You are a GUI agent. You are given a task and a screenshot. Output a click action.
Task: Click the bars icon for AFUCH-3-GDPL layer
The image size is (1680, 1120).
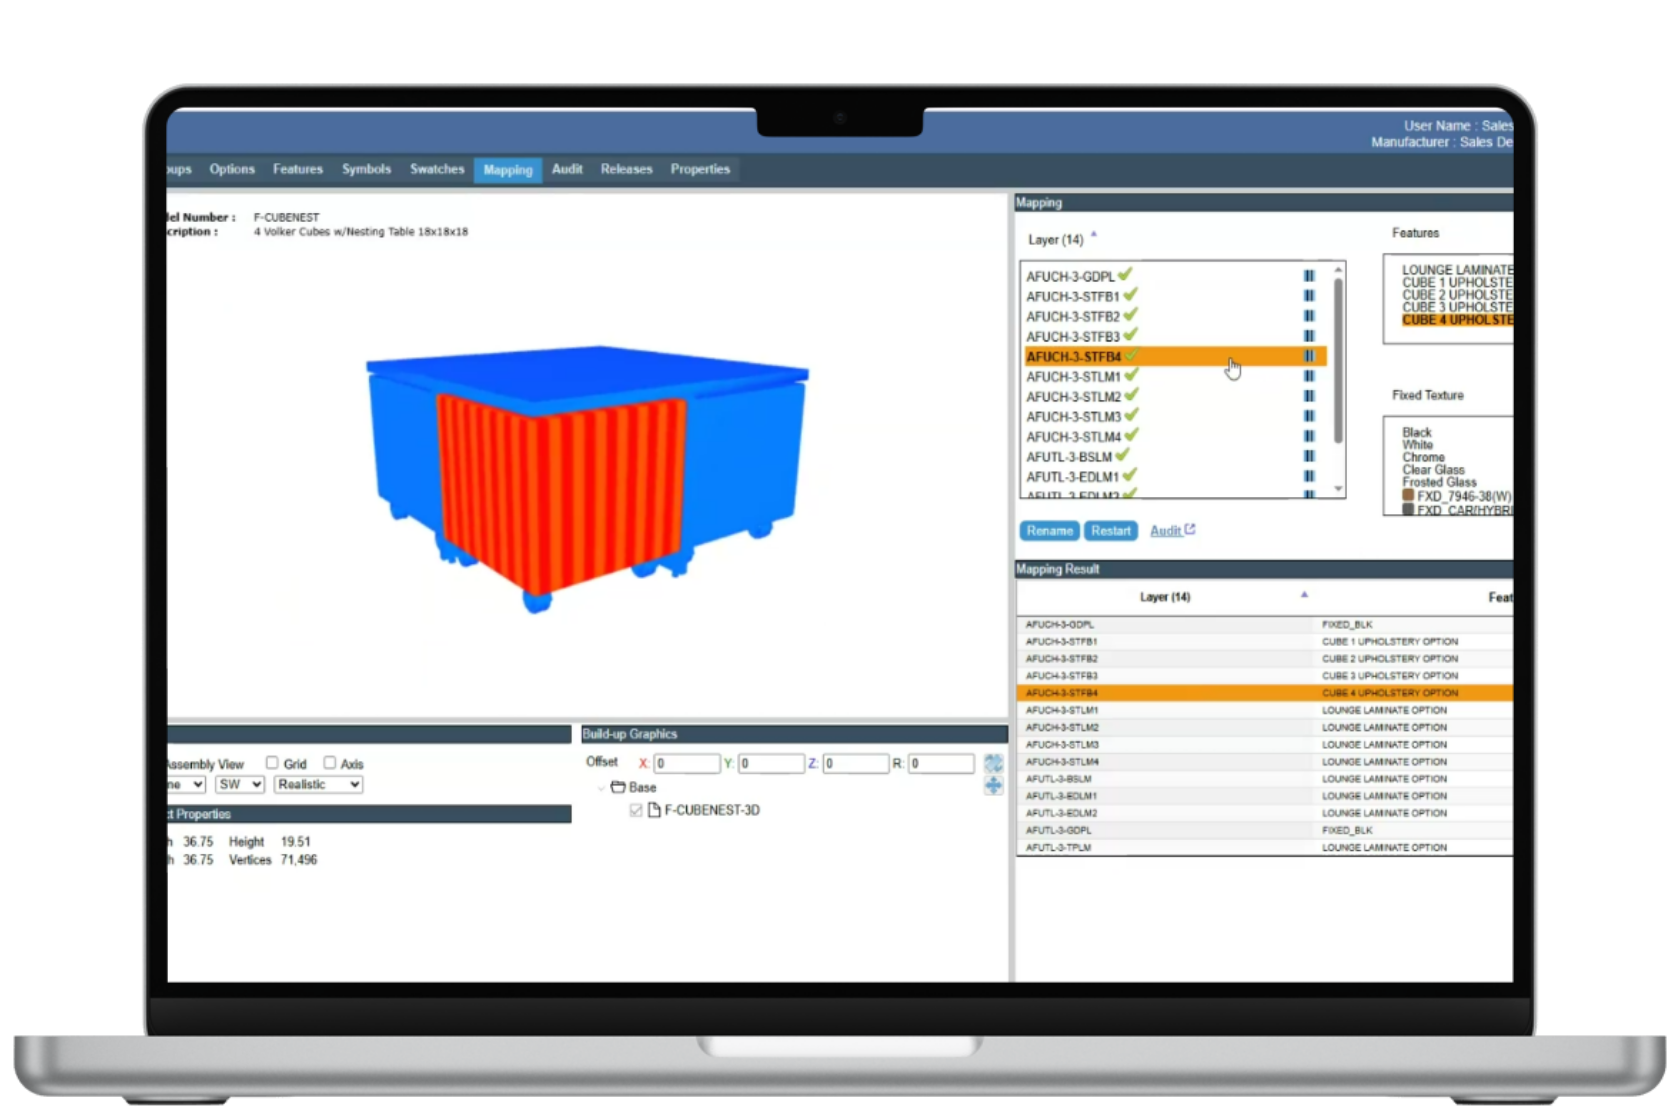1308,276
